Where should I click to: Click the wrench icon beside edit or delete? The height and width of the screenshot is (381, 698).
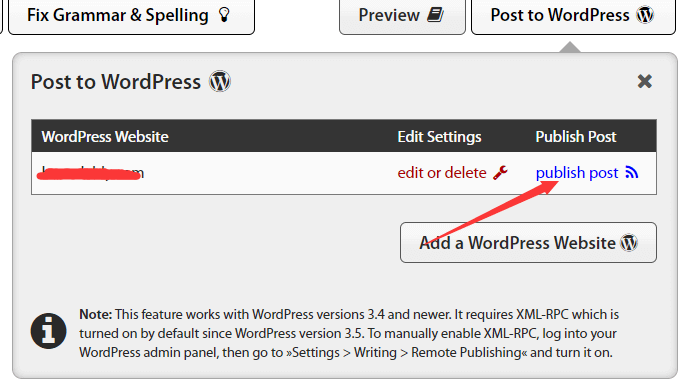(500, 173)
